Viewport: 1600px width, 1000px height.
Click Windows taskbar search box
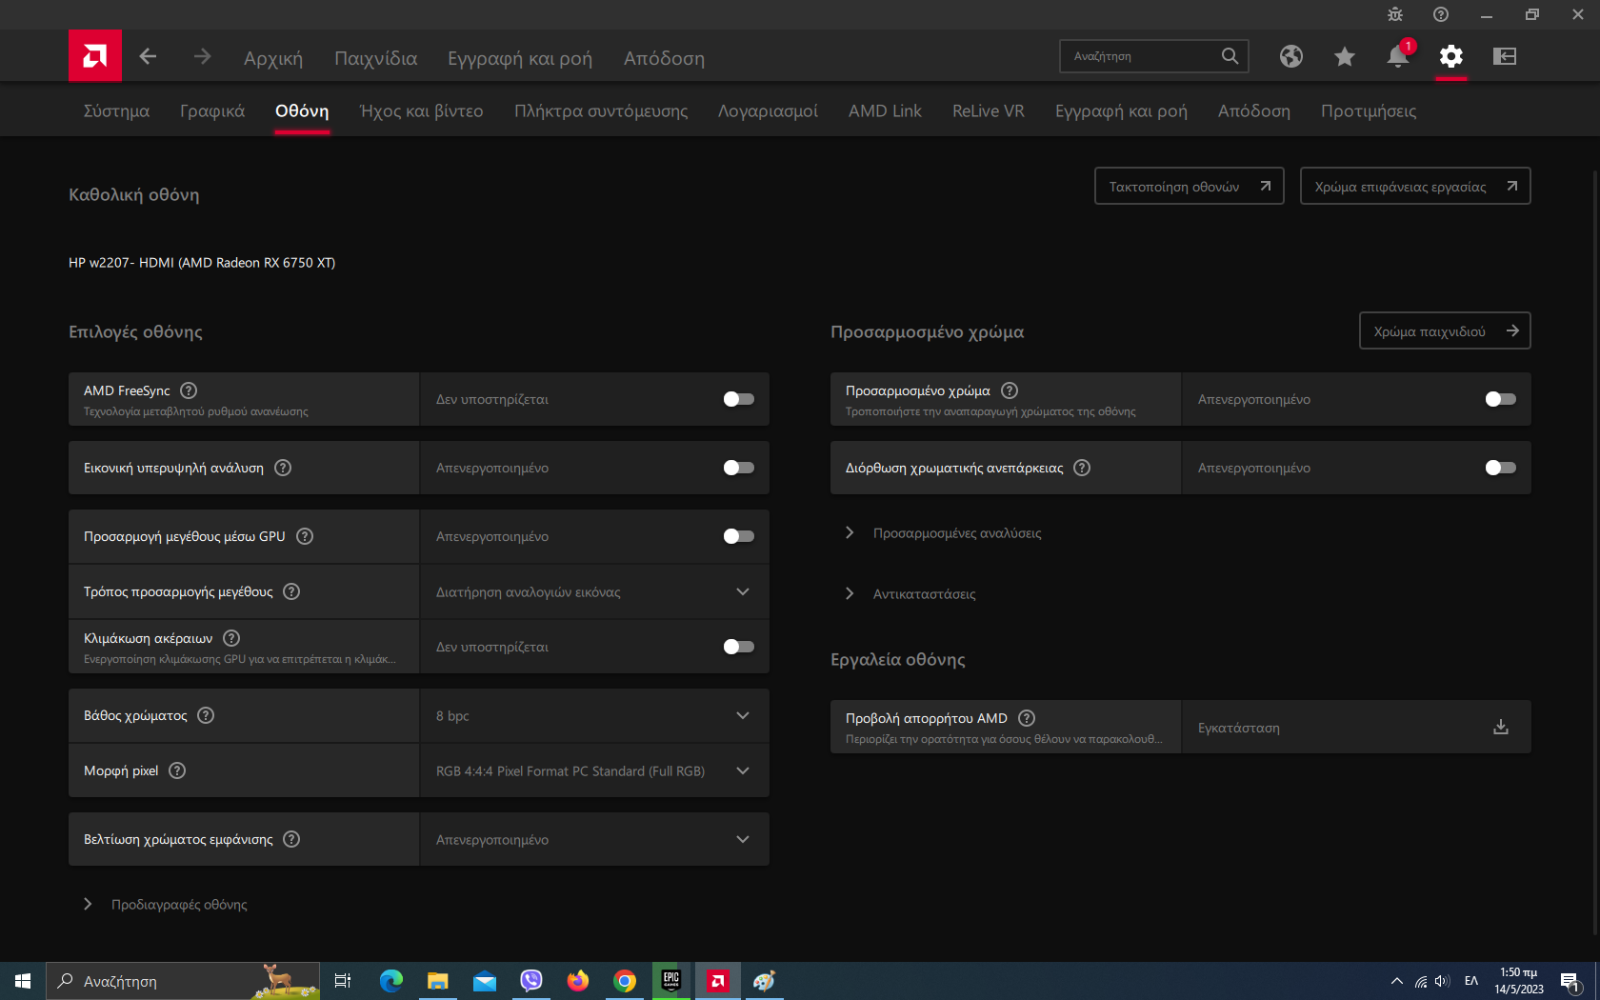[x=183, y=981]
